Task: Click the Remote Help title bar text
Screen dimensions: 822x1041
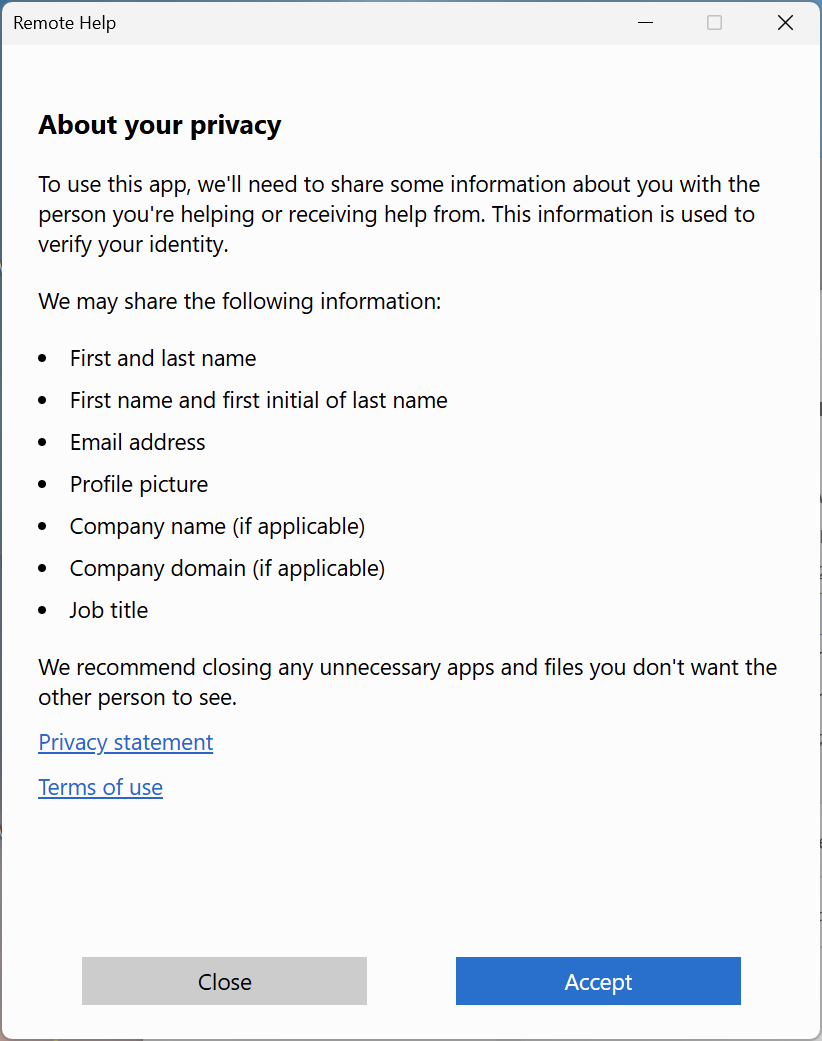Action: click(x=64, y=23)
